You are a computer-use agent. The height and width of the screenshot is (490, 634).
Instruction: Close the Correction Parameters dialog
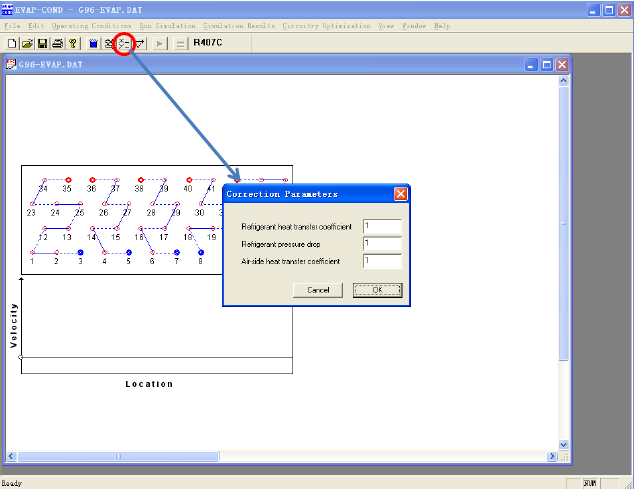point(400,194)
